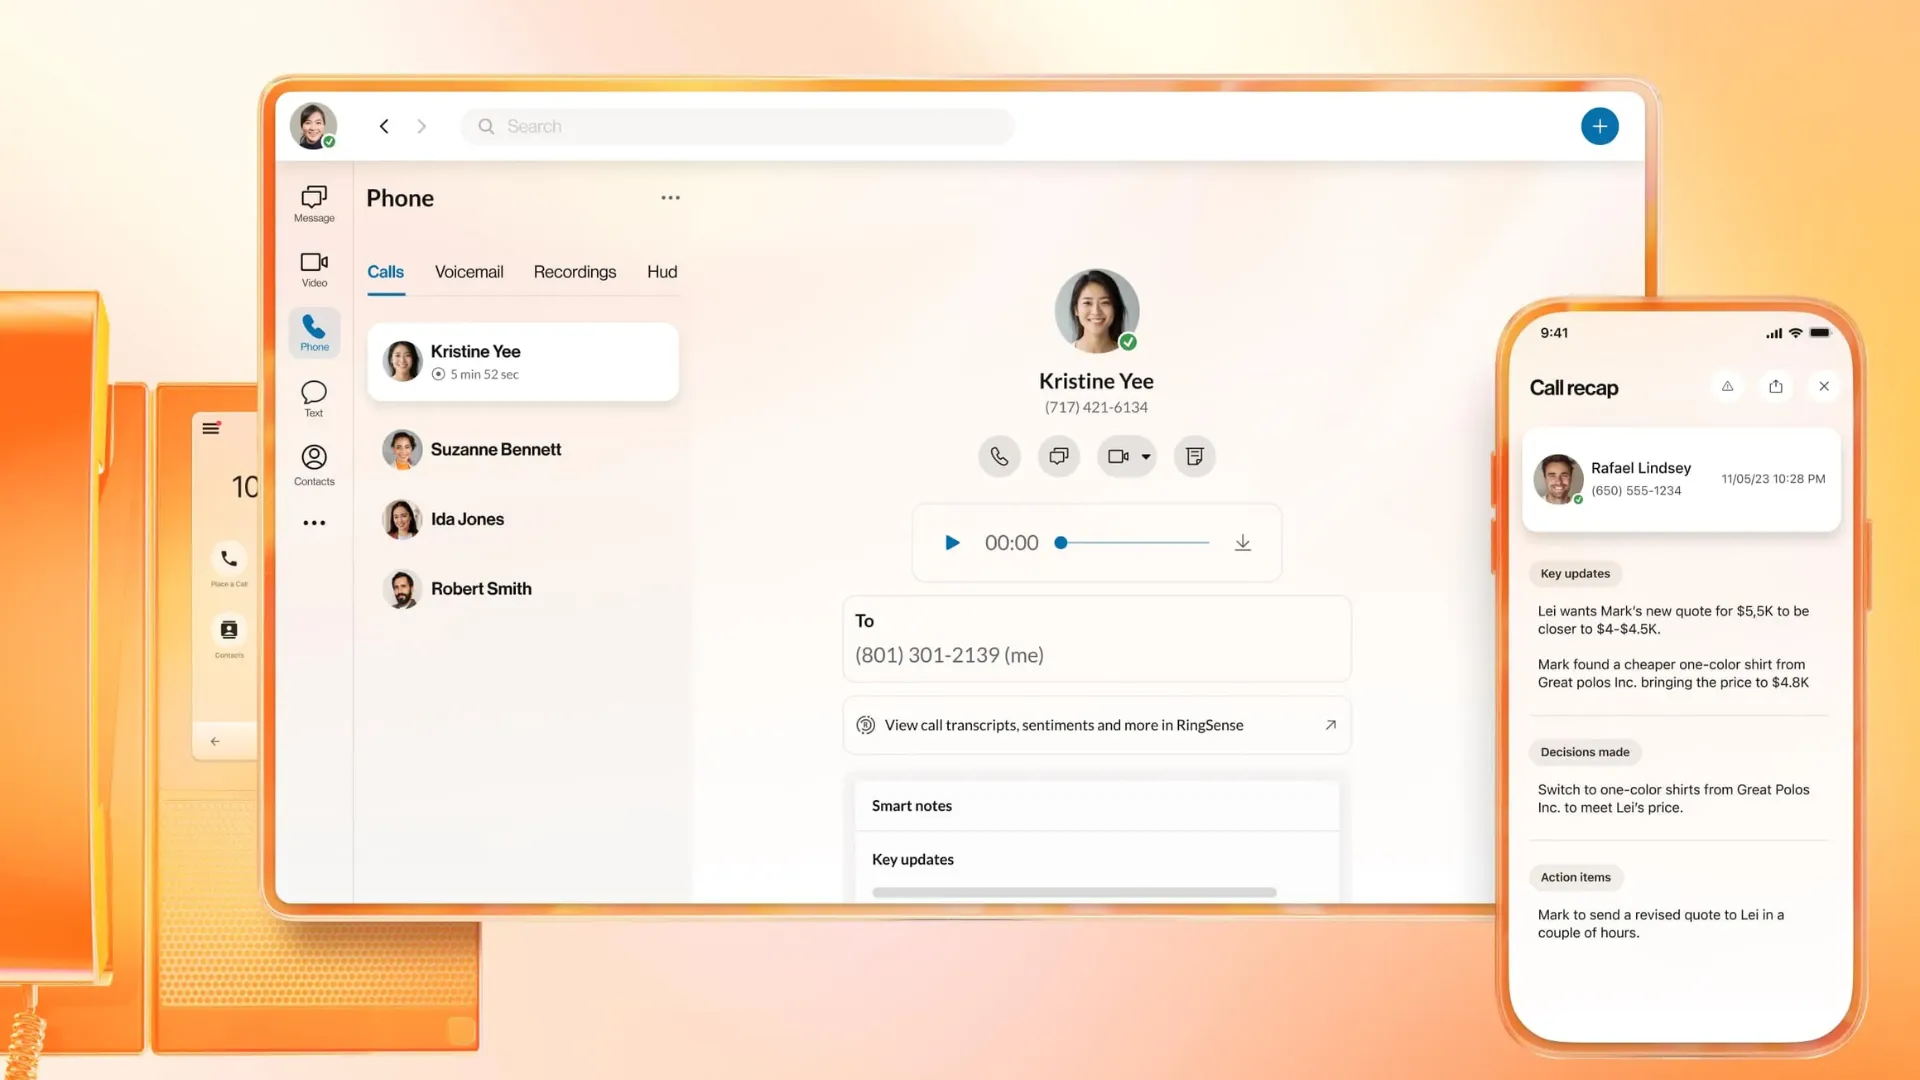
Task: Click the notes icon under Kristine Yee
Action: [x=1194, y=457]
